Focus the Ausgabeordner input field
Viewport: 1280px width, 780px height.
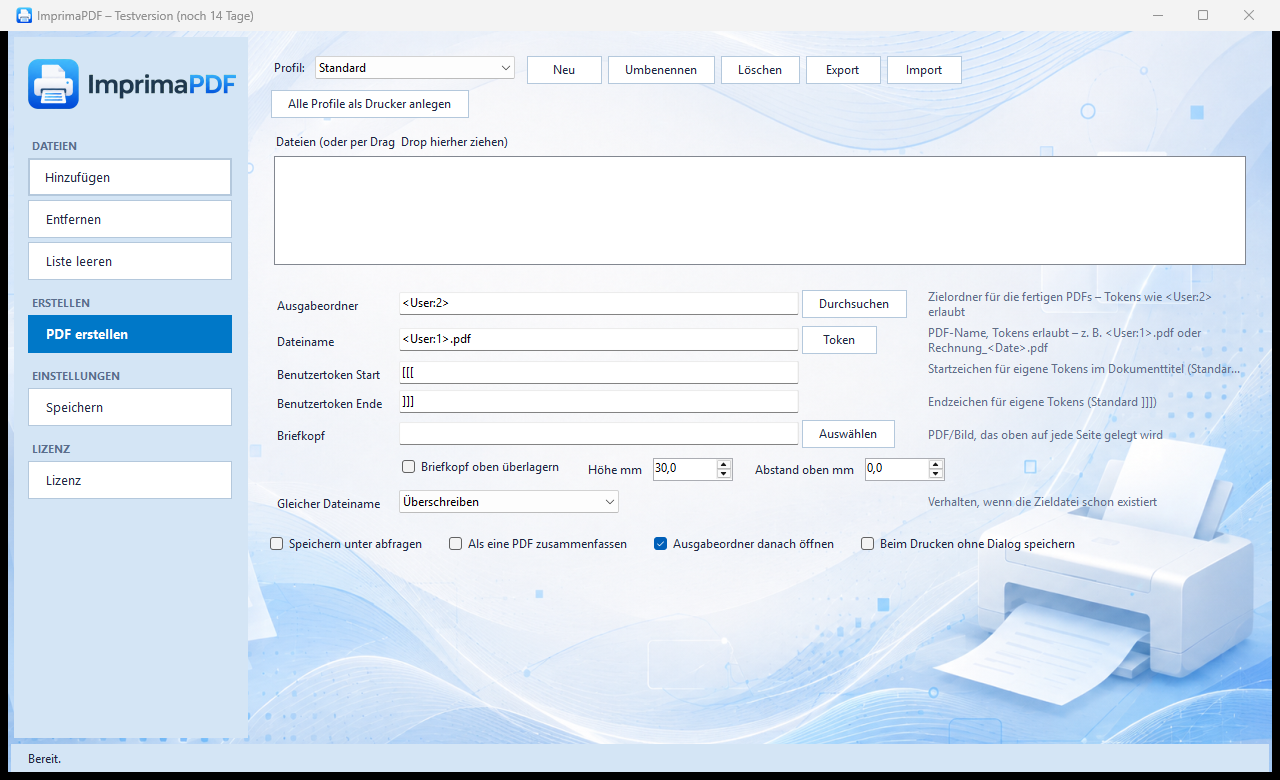coord(598,303)
